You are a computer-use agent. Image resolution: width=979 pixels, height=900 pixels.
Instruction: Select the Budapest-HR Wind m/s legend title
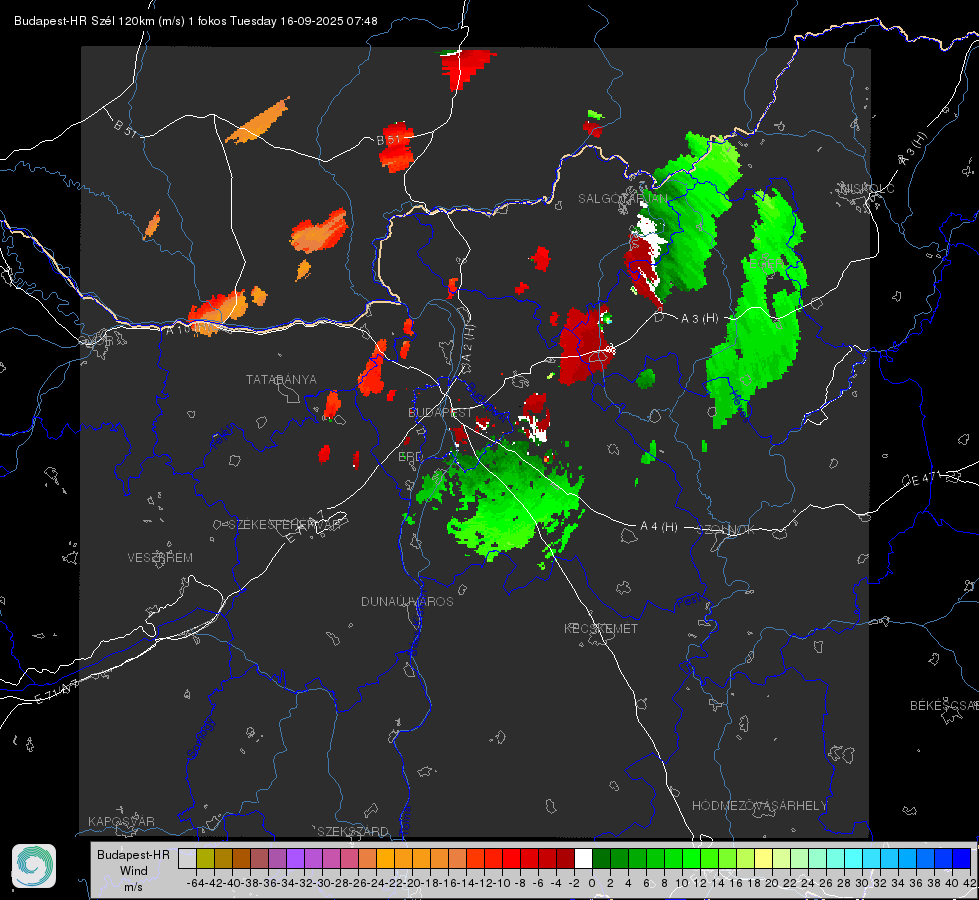click(133, 871)
